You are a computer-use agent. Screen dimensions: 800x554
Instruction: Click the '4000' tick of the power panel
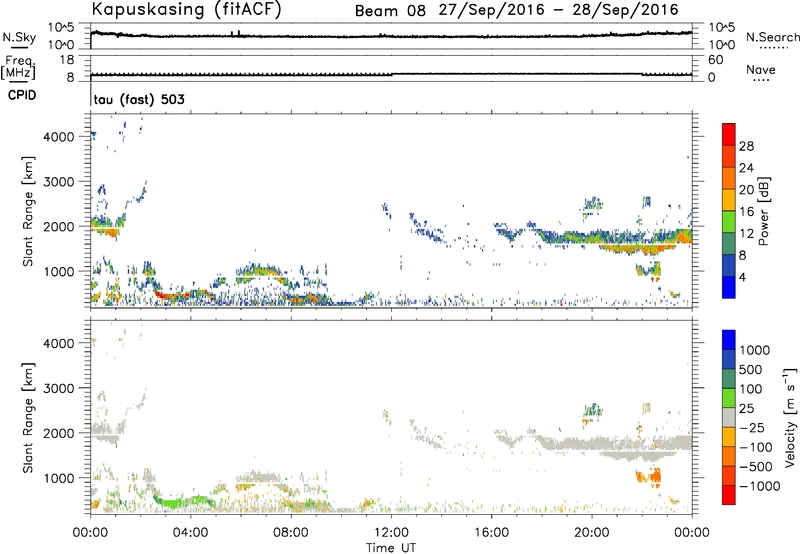click(59, 137)
